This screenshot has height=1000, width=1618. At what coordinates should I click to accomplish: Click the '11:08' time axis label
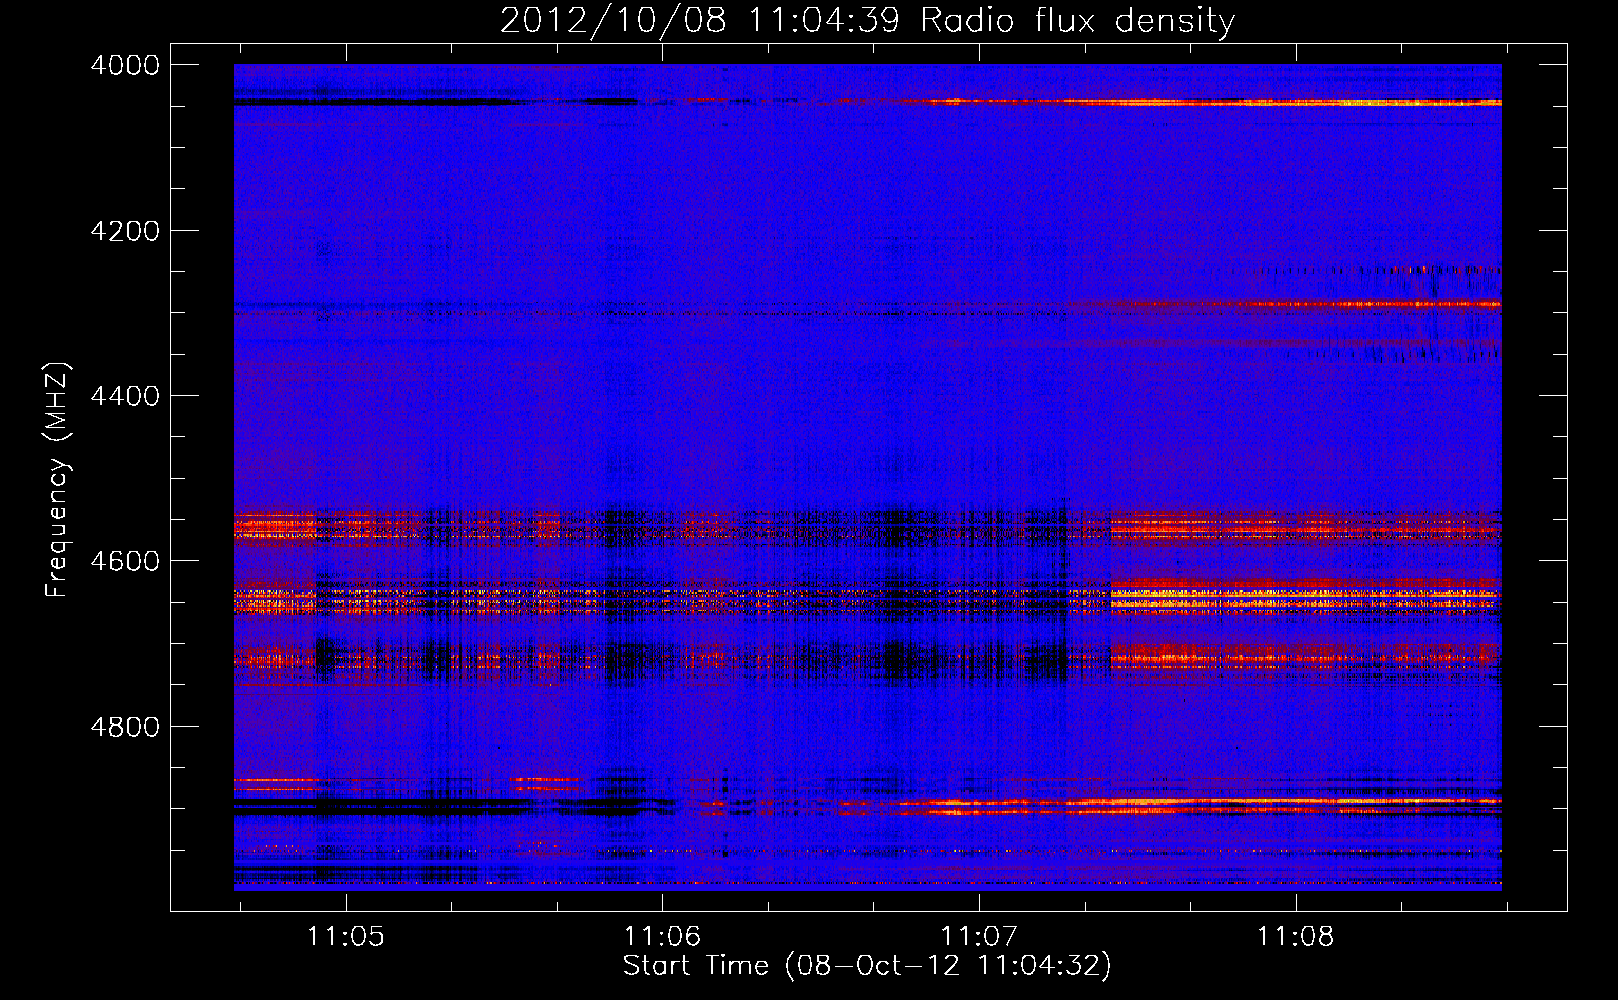1296,936
